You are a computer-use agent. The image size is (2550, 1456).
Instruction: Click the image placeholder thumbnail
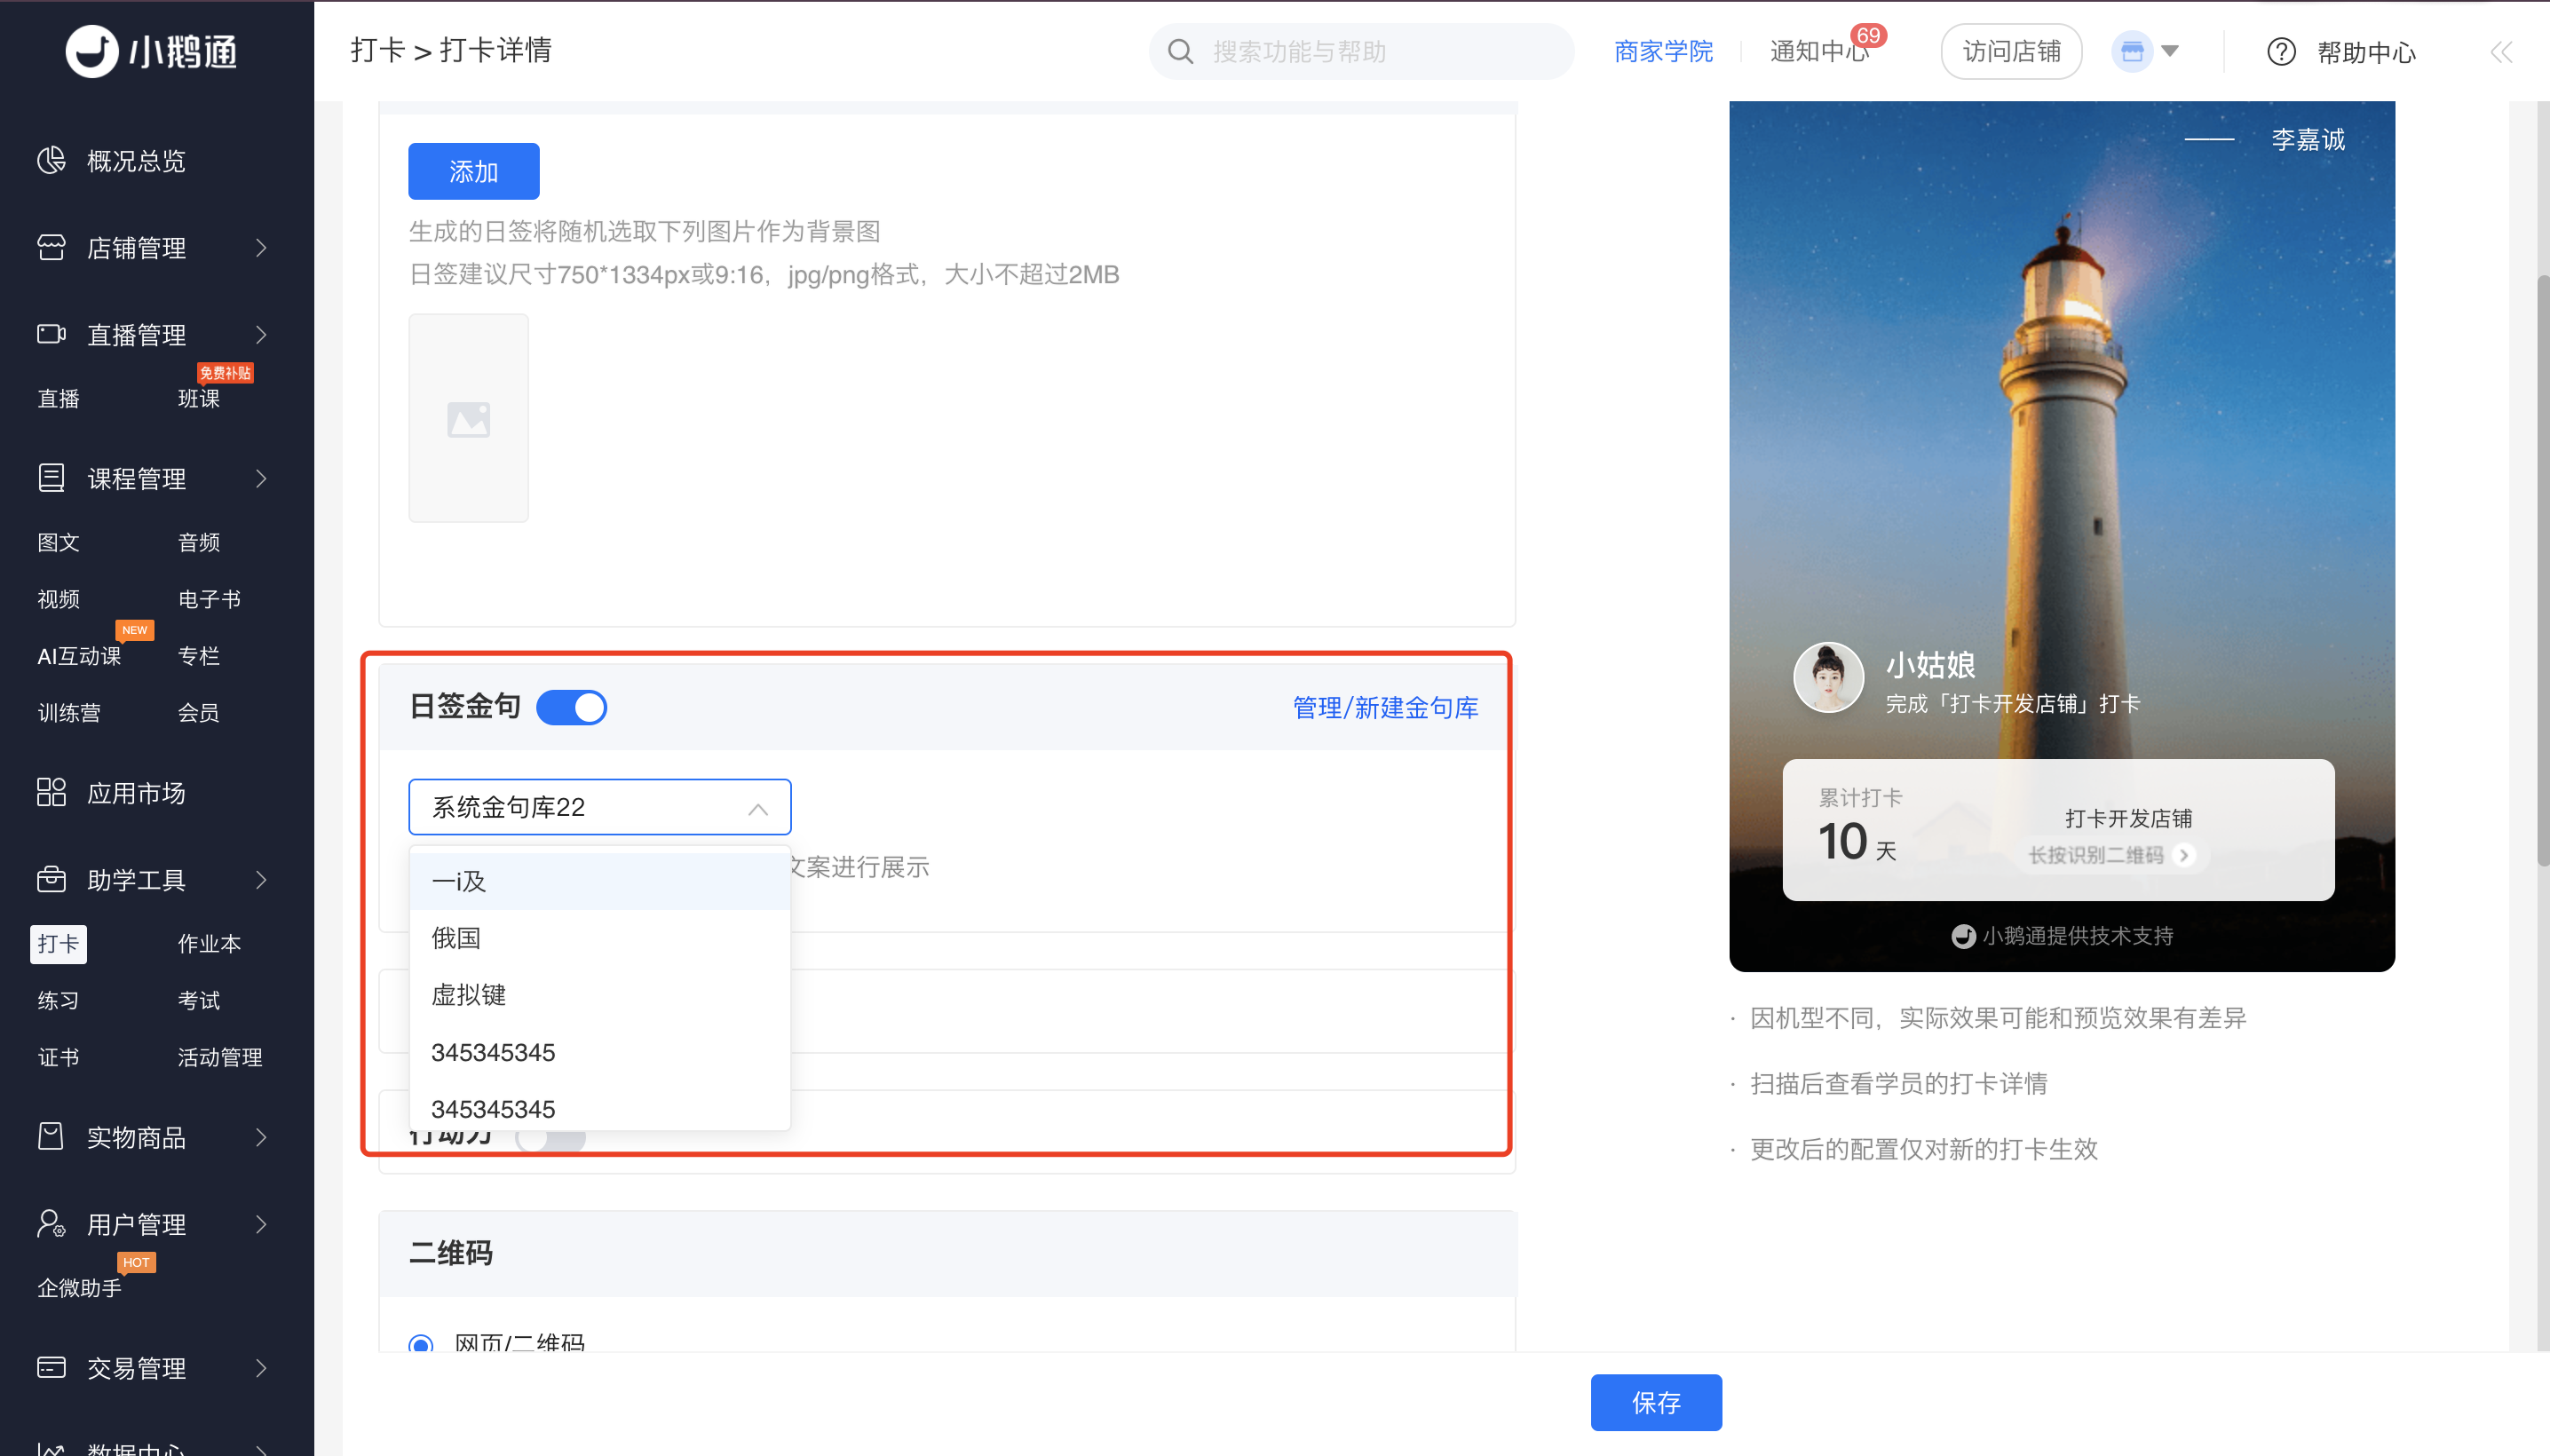click(x=468, y=418)
